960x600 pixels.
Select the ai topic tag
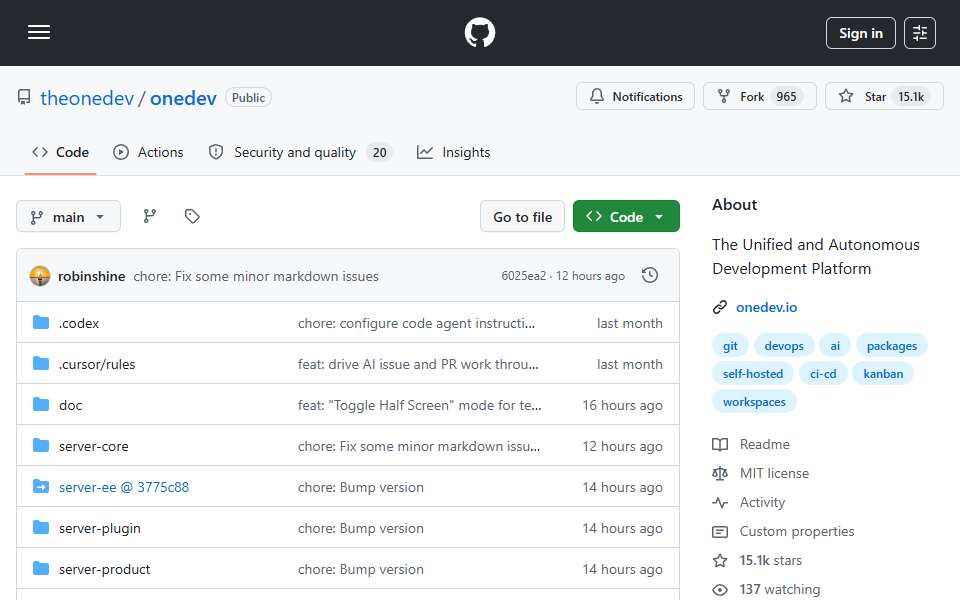click(834, 346)
